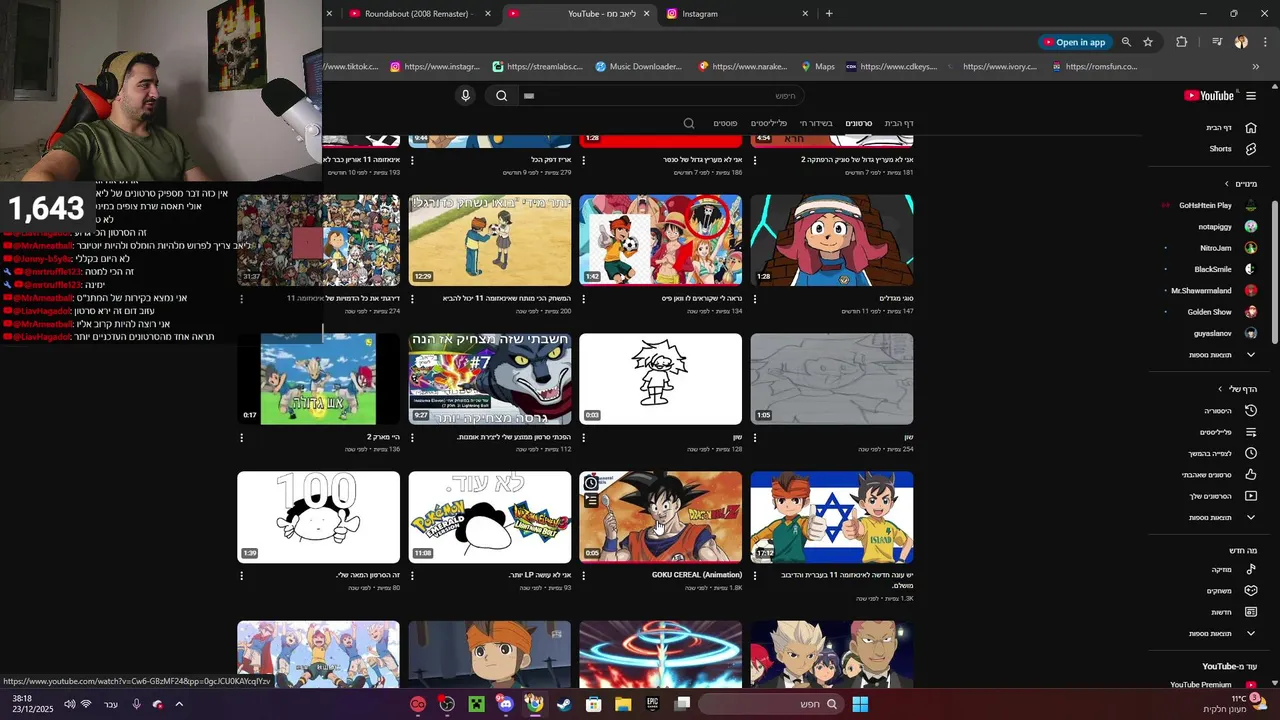Open the File Explorer taskbar icon
The width and height of the screenshot is (1280, 720).
(x=623, y=704)
